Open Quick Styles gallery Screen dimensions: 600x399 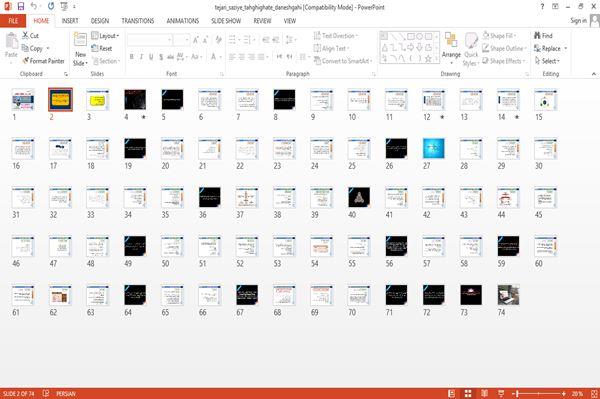(x=471, y=49)
